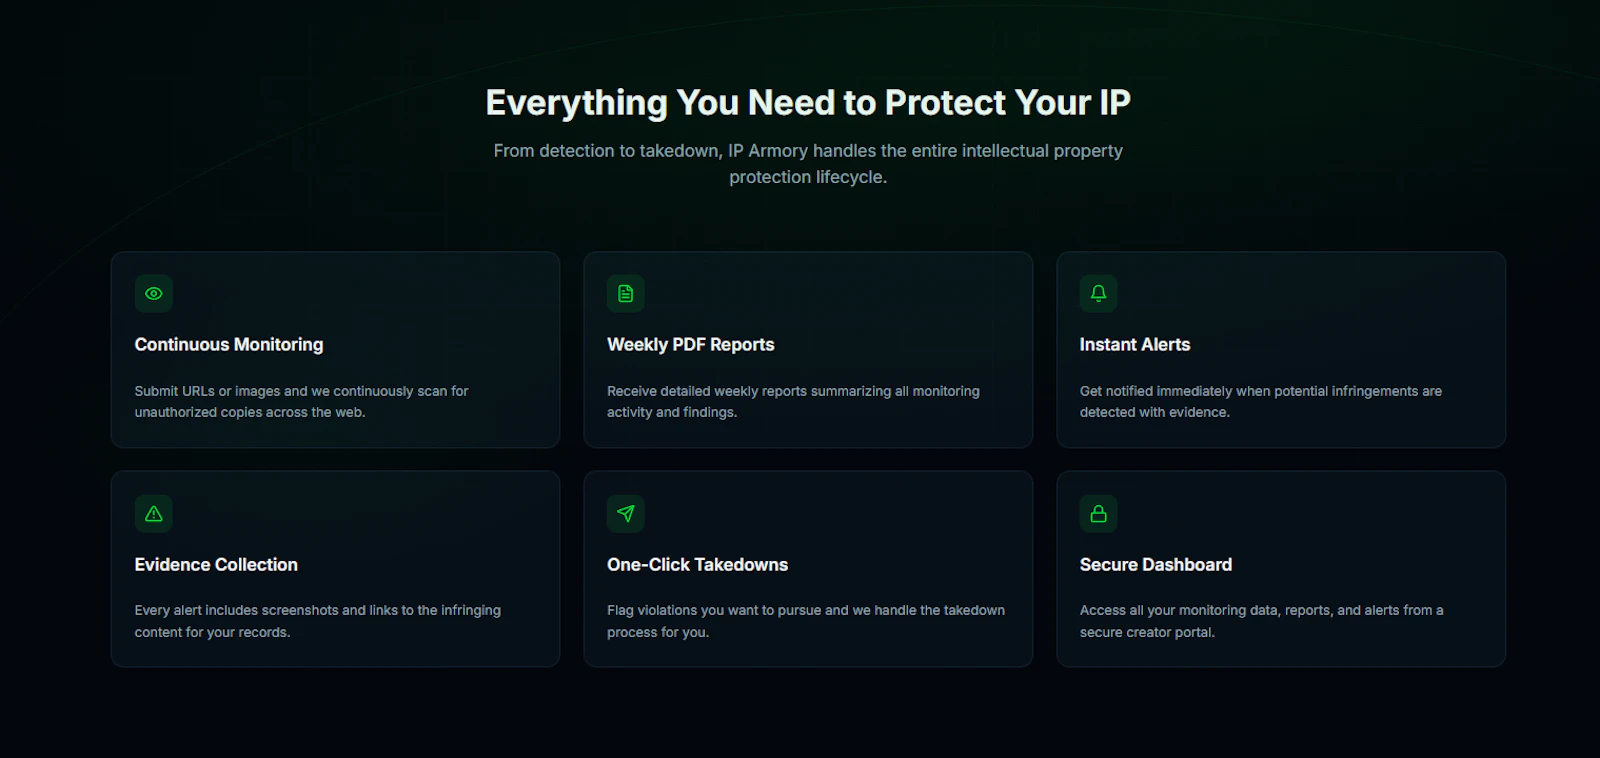Screen dimensions: 1600x758
Task: Click the 'Get notified immediately' description
Action: coord(1261,402)
